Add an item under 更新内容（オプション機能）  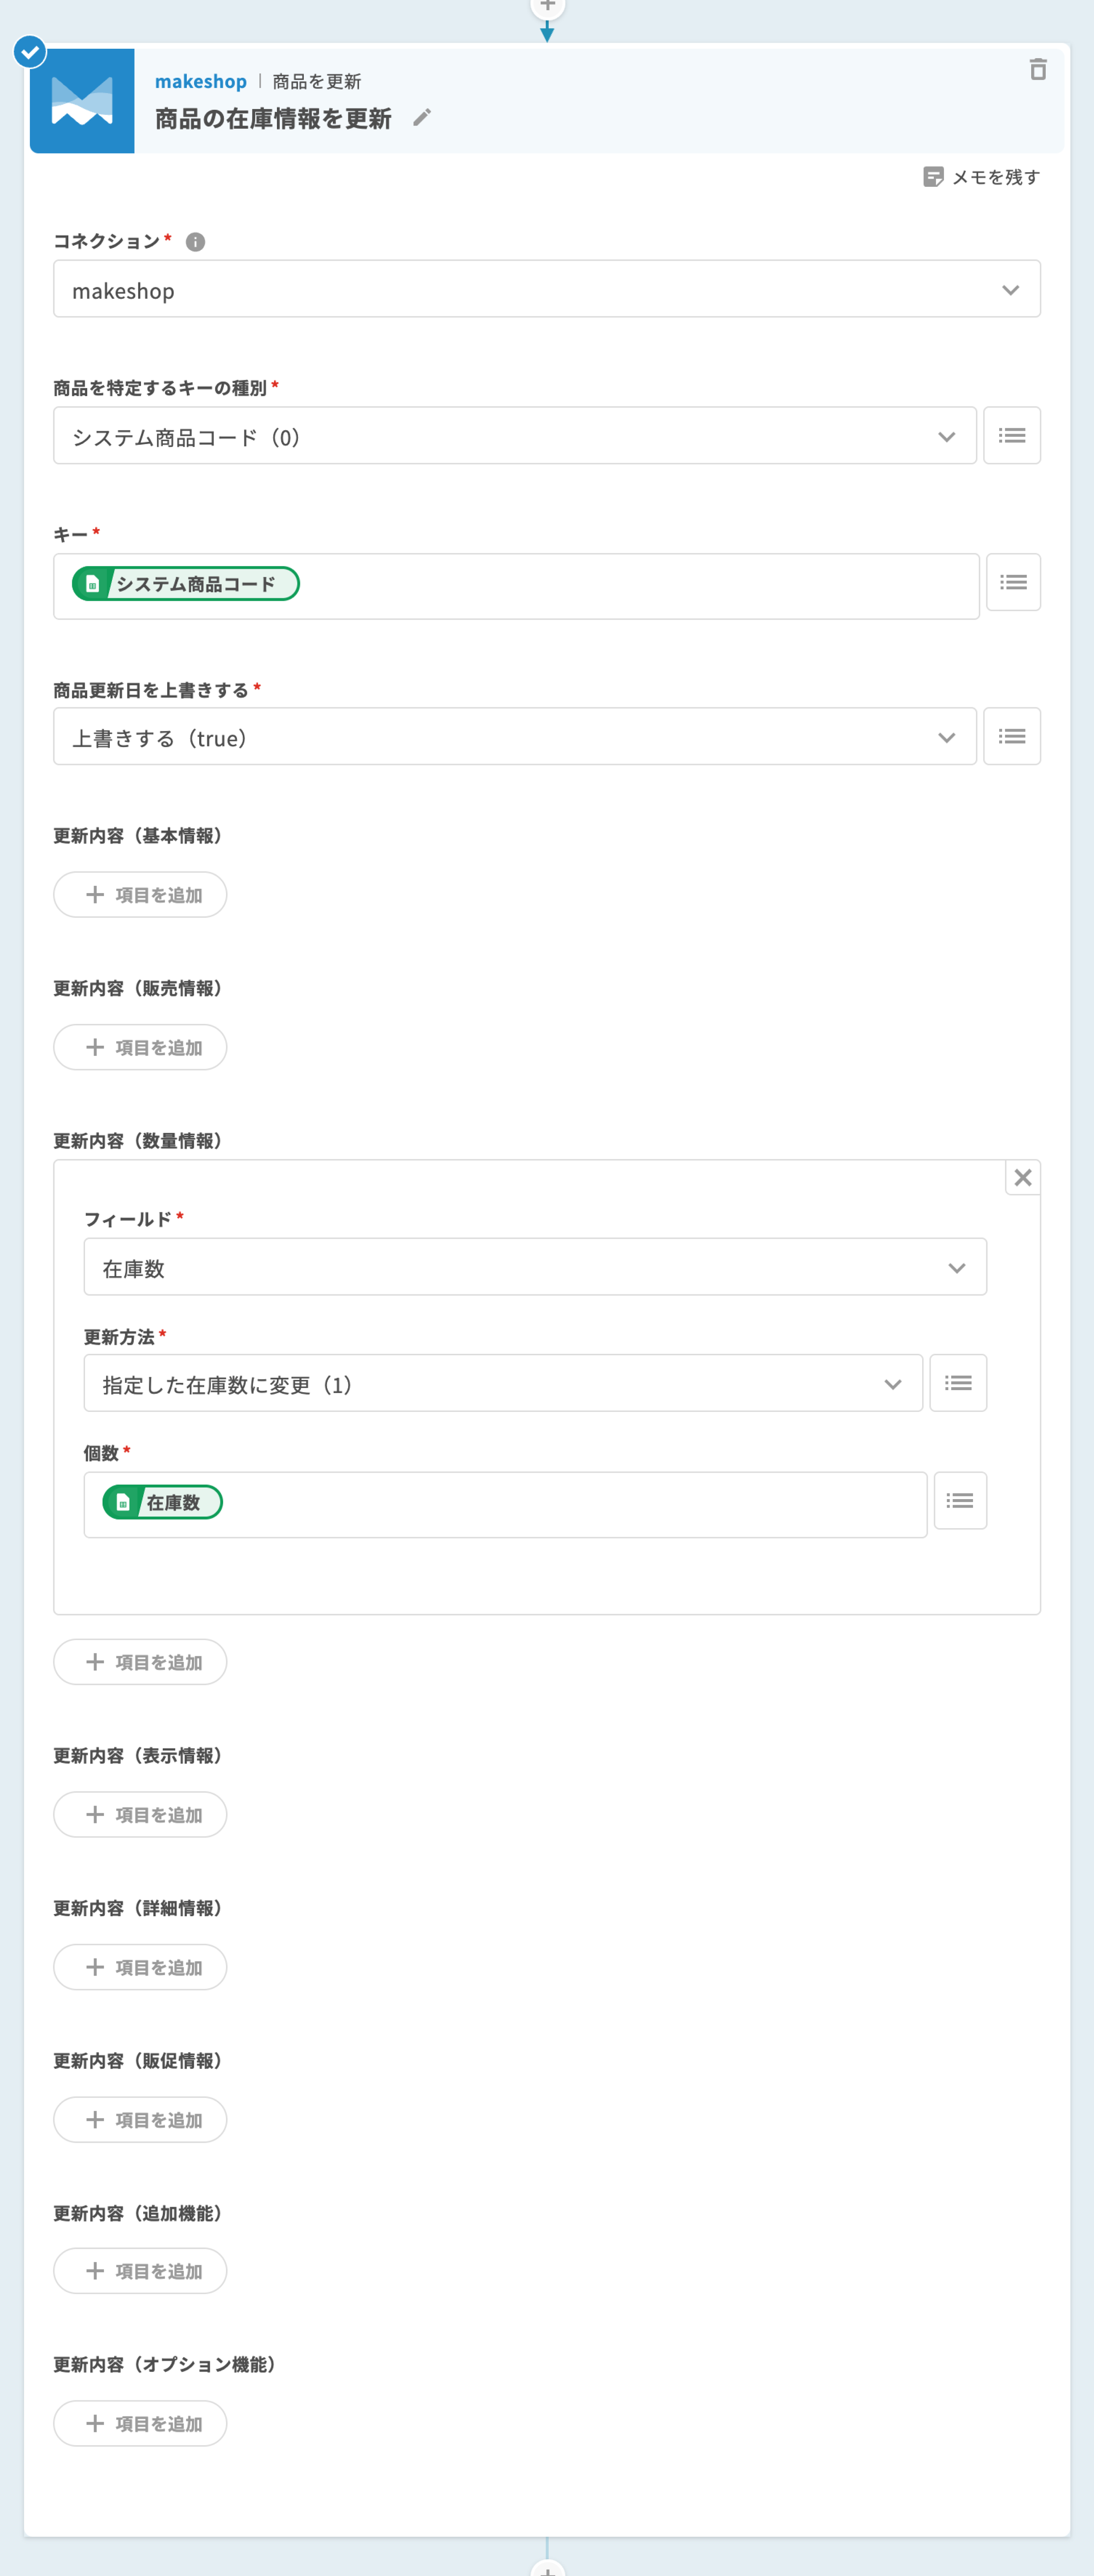pyautogui.click(x=140, y=2424)
